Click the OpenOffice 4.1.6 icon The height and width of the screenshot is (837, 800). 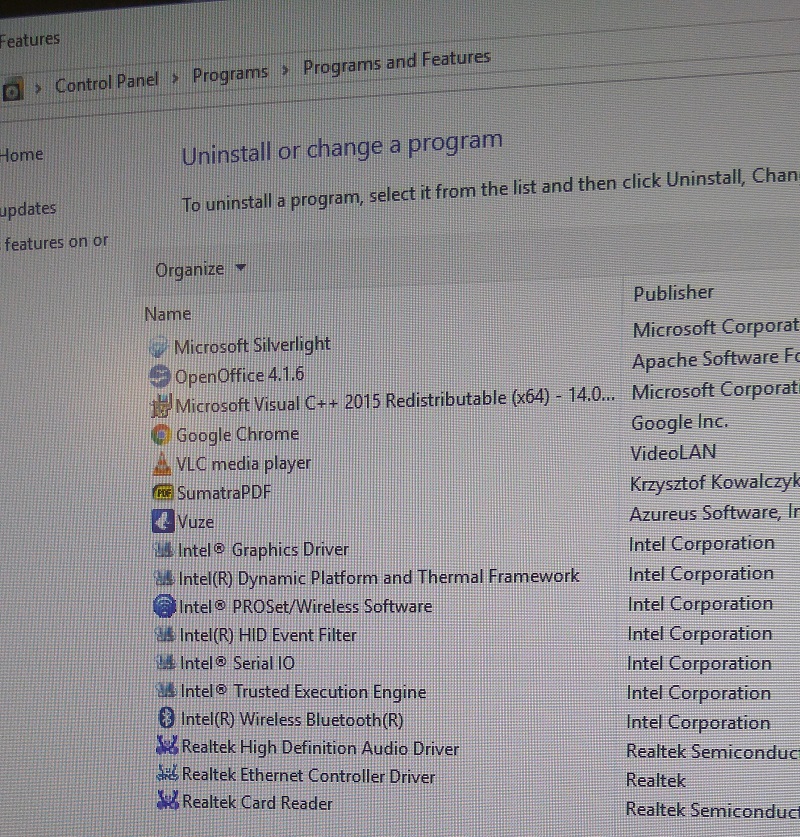(x=160, y=377)
